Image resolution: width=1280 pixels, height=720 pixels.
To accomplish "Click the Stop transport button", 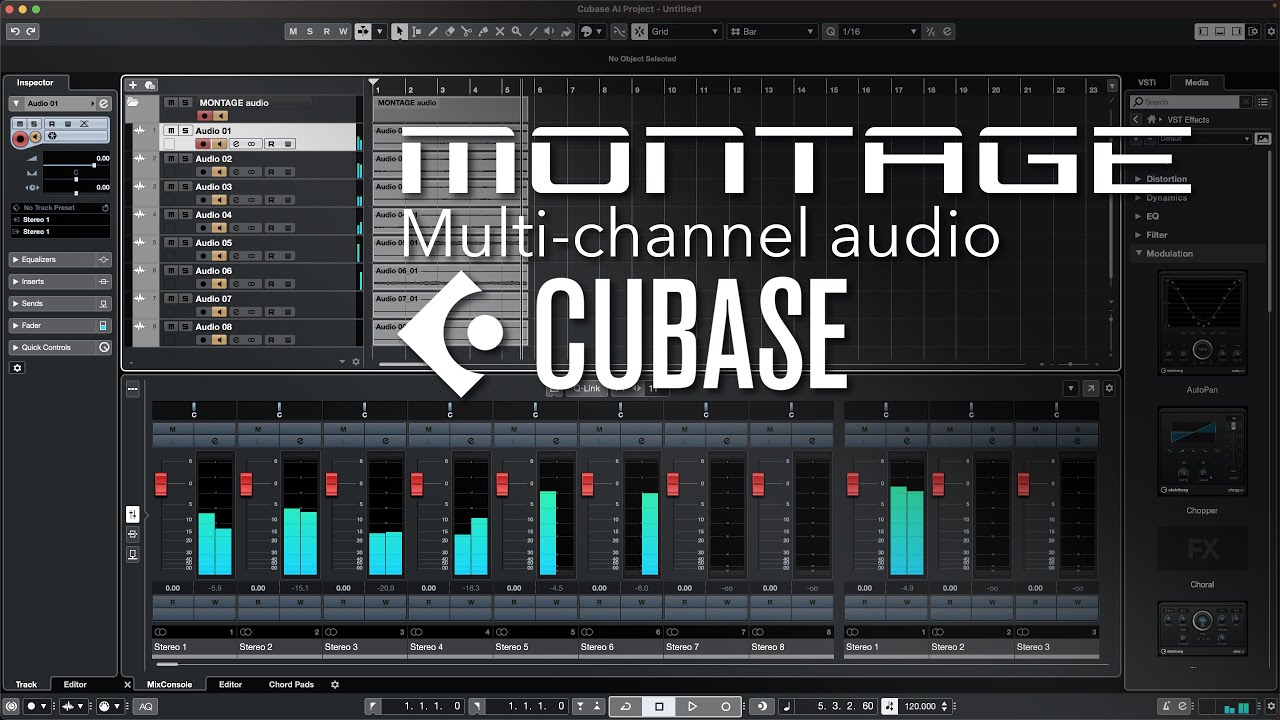I will pyautogui.click(x=659, y=706).
